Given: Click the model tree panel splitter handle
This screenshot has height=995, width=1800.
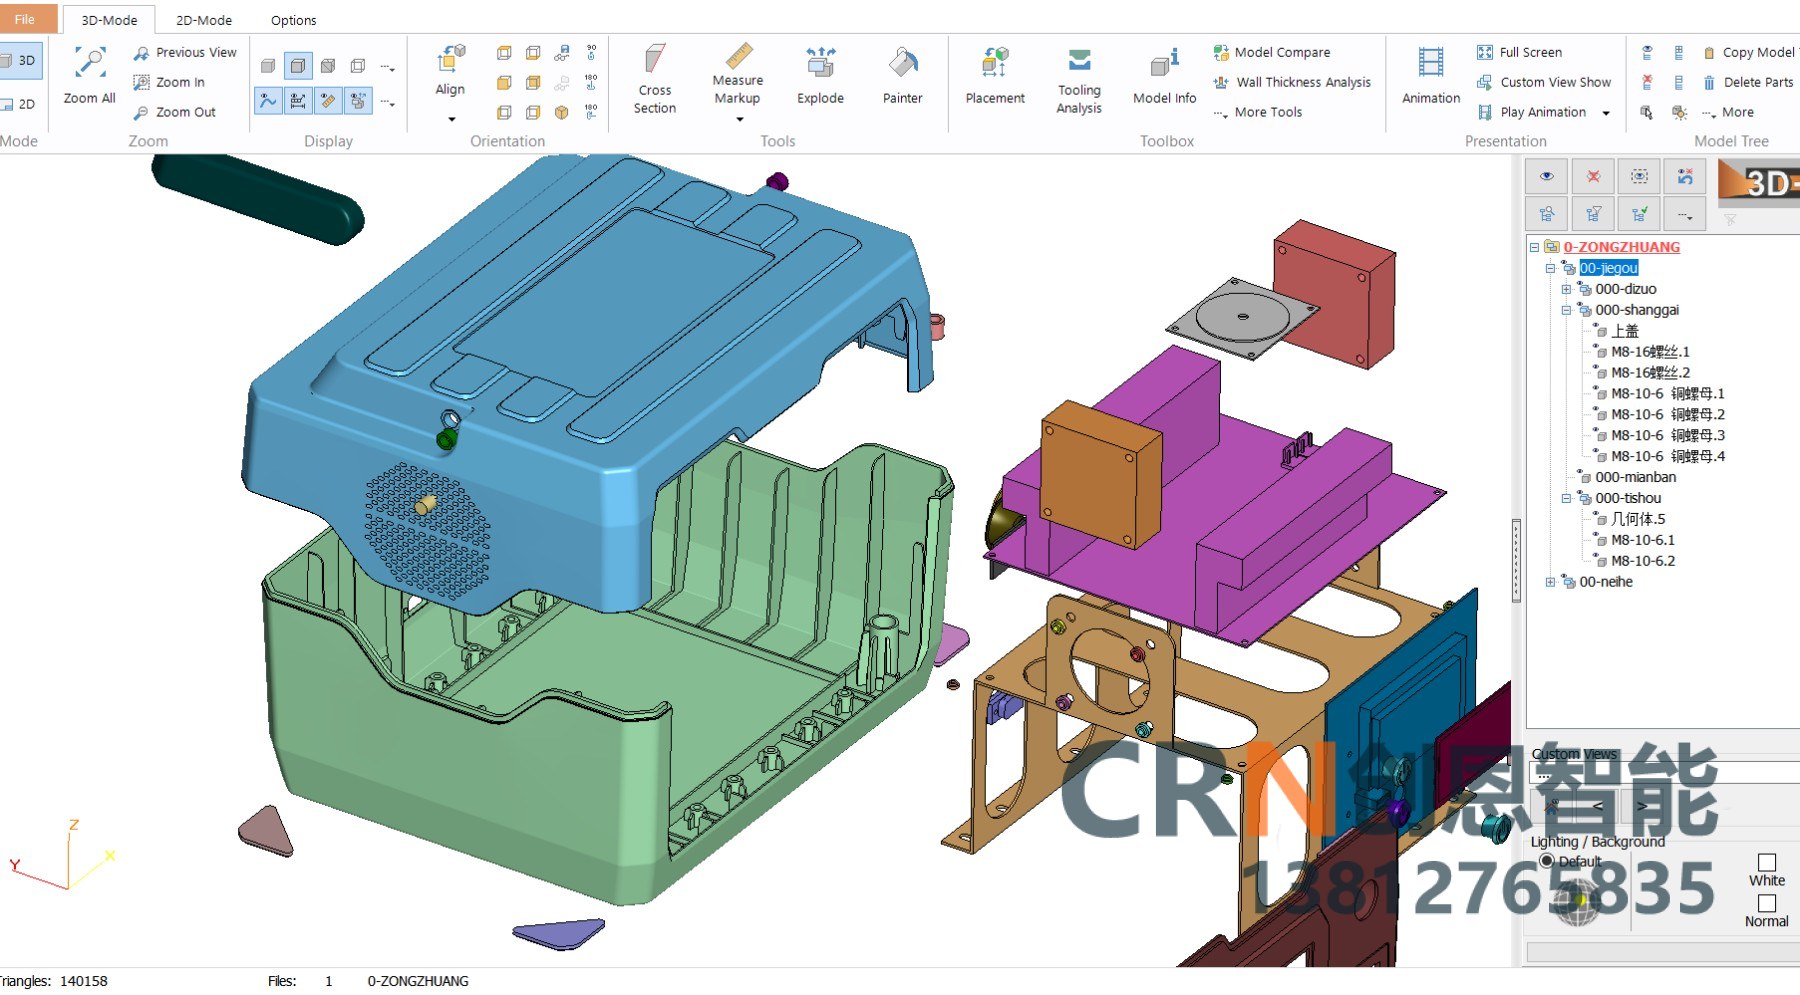Looking at the screenshot, I should pyautogui.click(x=1516, y=560).
